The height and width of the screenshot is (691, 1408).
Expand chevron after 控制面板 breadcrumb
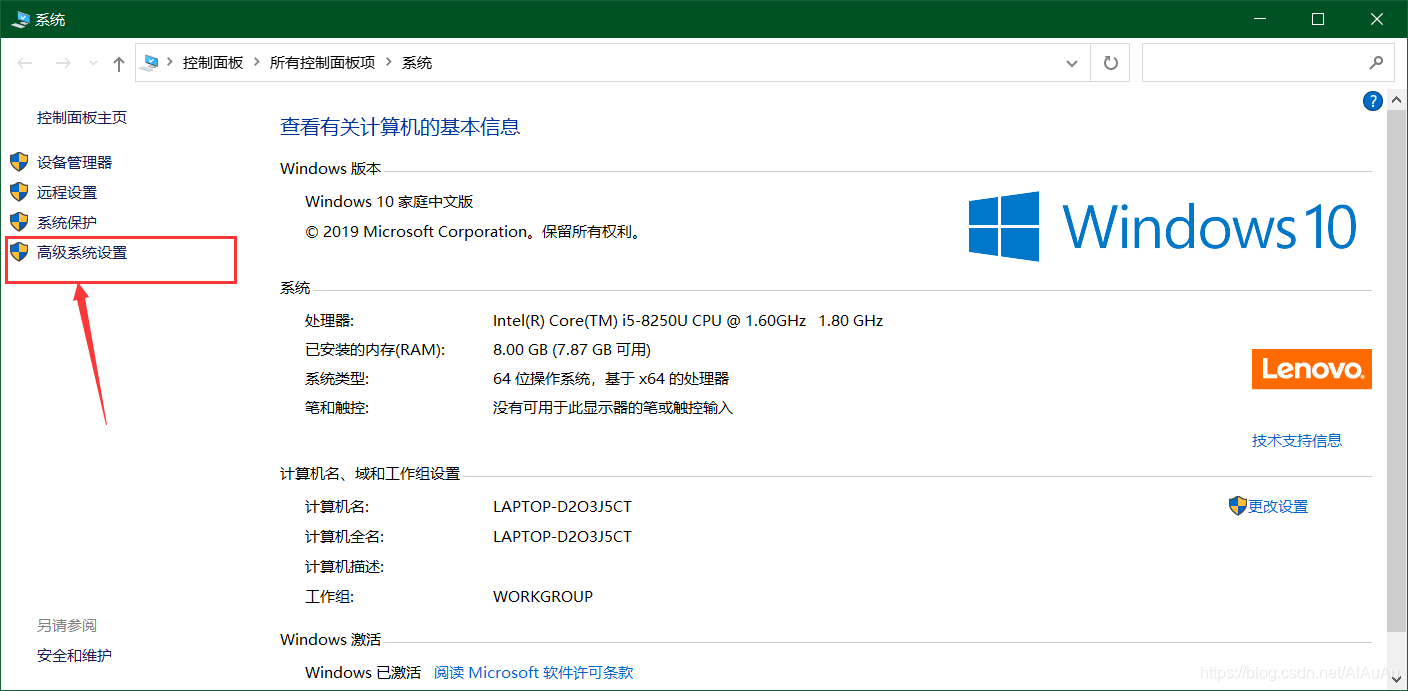(x=257, y=63)
